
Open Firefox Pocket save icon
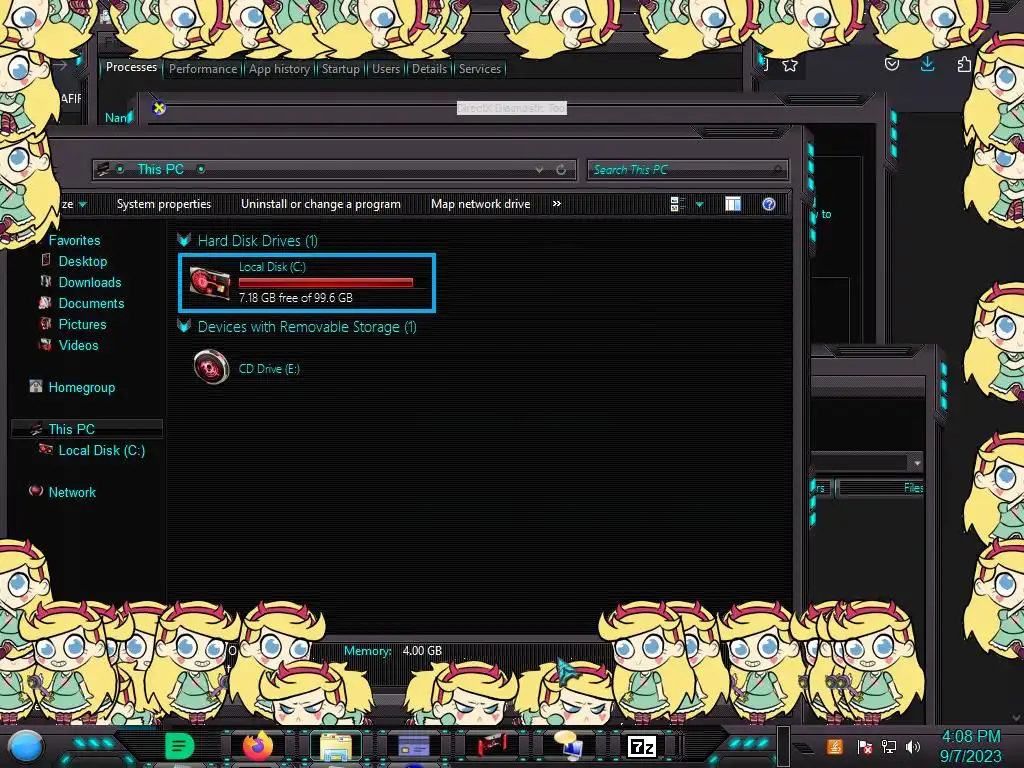(x=891, y=64)
